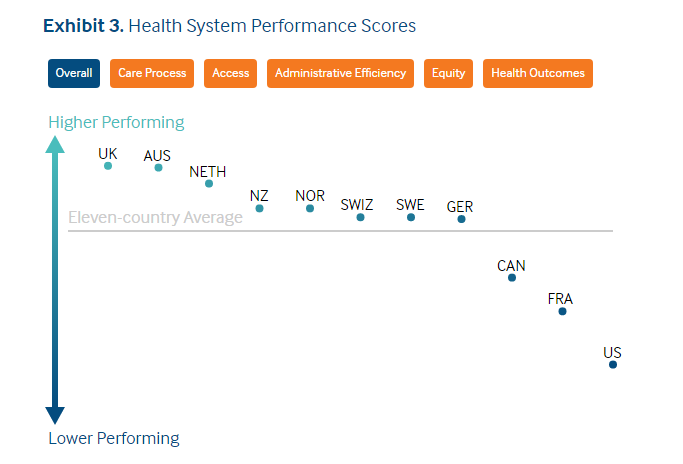
Task: Click the Higher Performing axis label
Action: click(x=116, y=122)
